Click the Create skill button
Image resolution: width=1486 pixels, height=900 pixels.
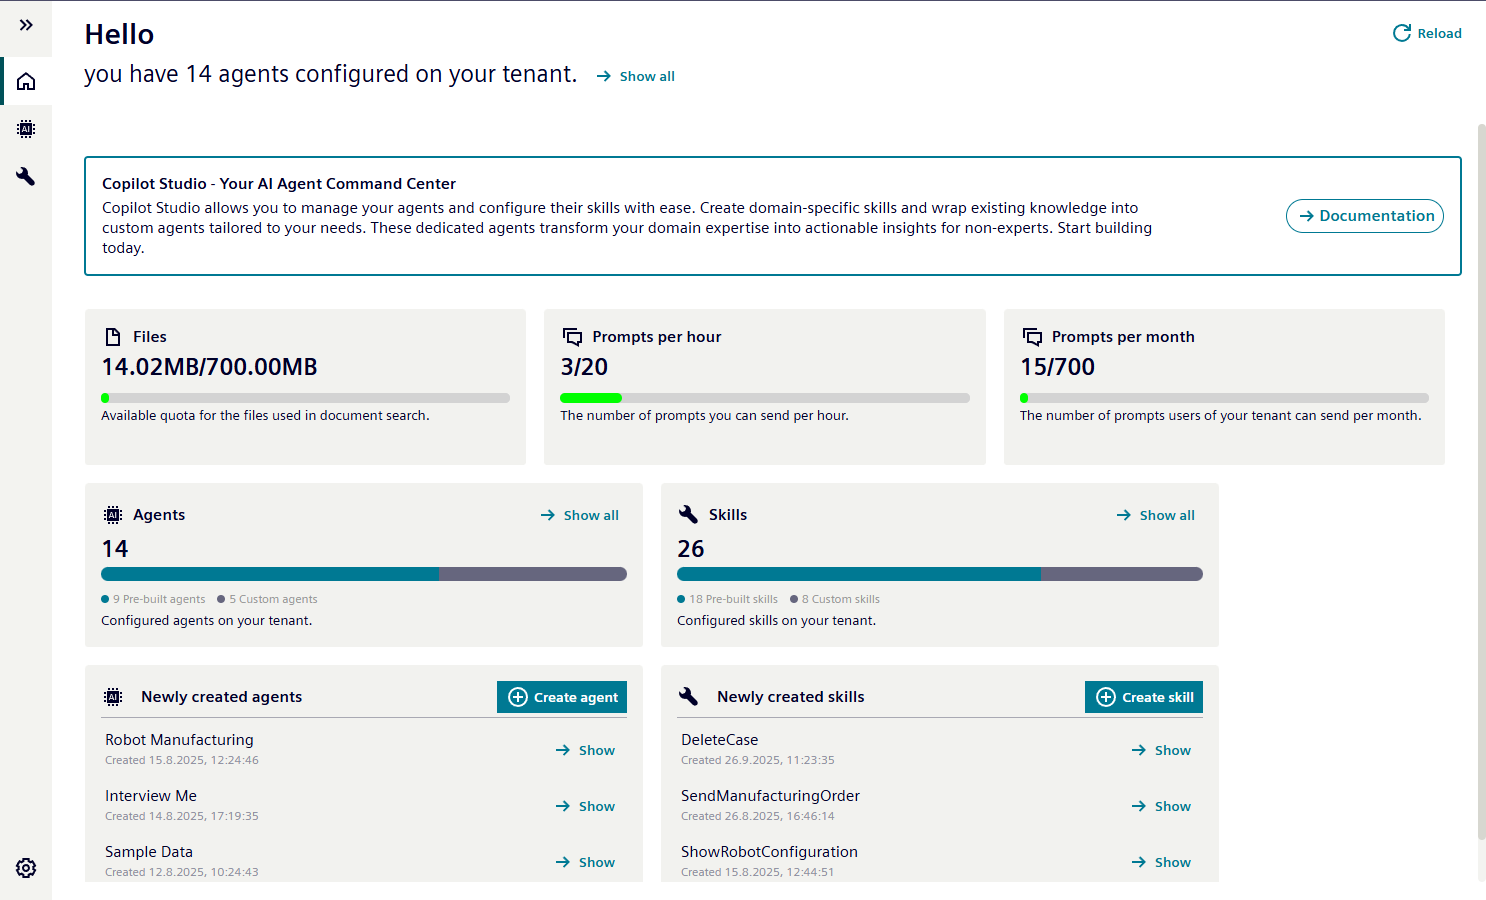click(1144, 697)
